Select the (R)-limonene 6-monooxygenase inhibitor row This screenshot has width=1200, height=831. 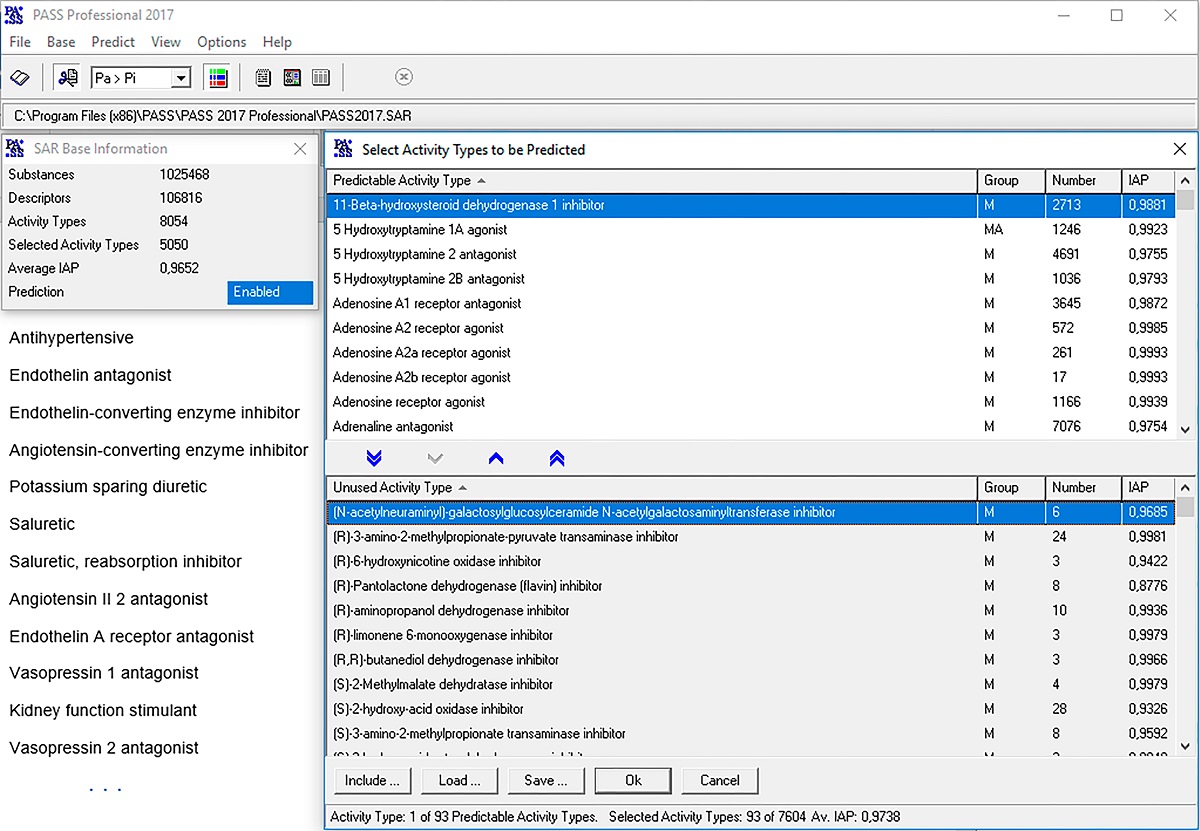(751, 635)
